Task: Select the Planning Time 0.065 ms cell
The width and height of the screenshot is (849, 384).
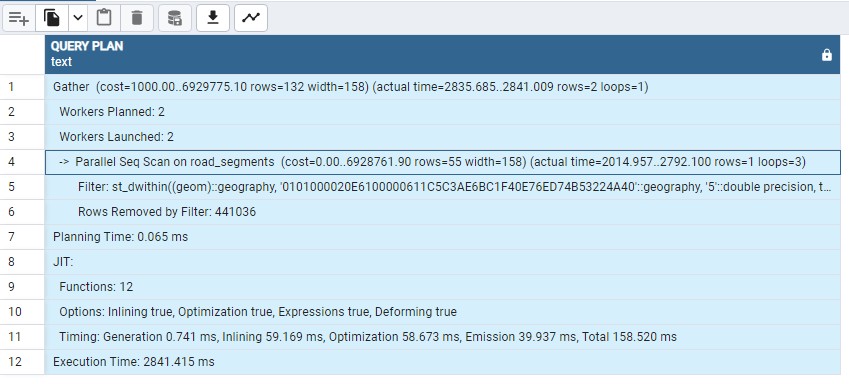Action: [442, 237]
